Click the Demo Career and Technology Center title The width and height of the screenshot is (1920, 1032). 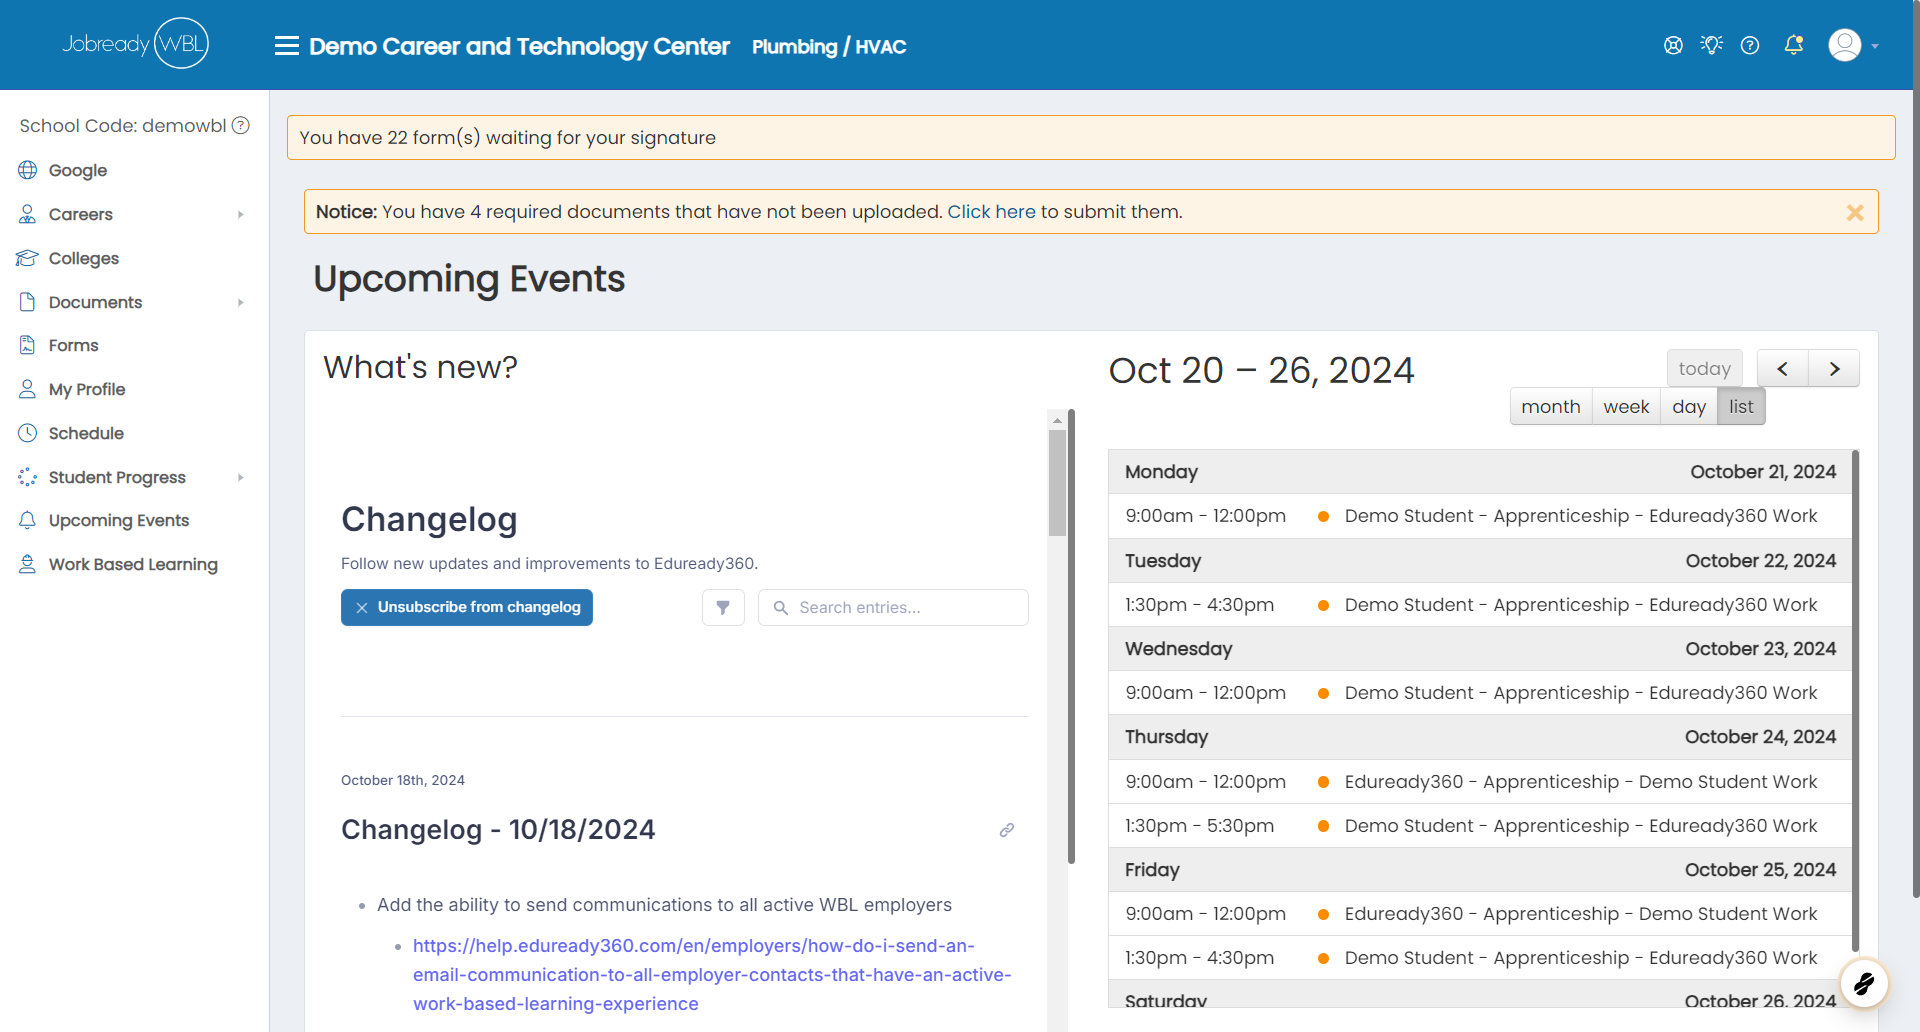click(x=519, y=46)
